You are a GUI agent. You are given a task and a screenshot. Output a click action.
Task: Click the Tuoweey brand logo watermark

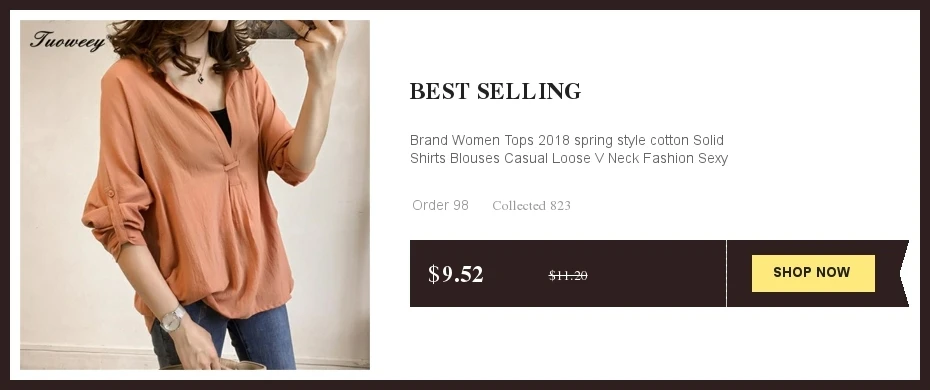coord(68,41)
